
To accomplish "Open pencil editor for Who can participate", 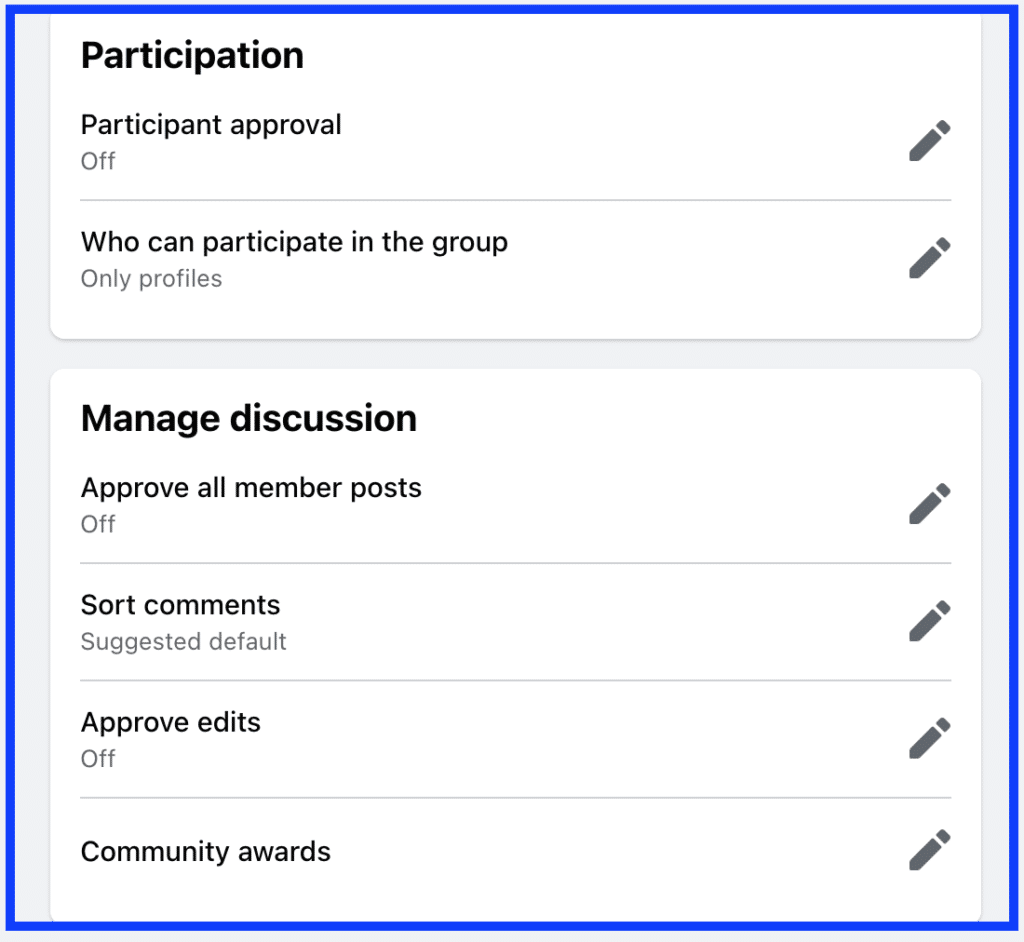I will [930, 258].
